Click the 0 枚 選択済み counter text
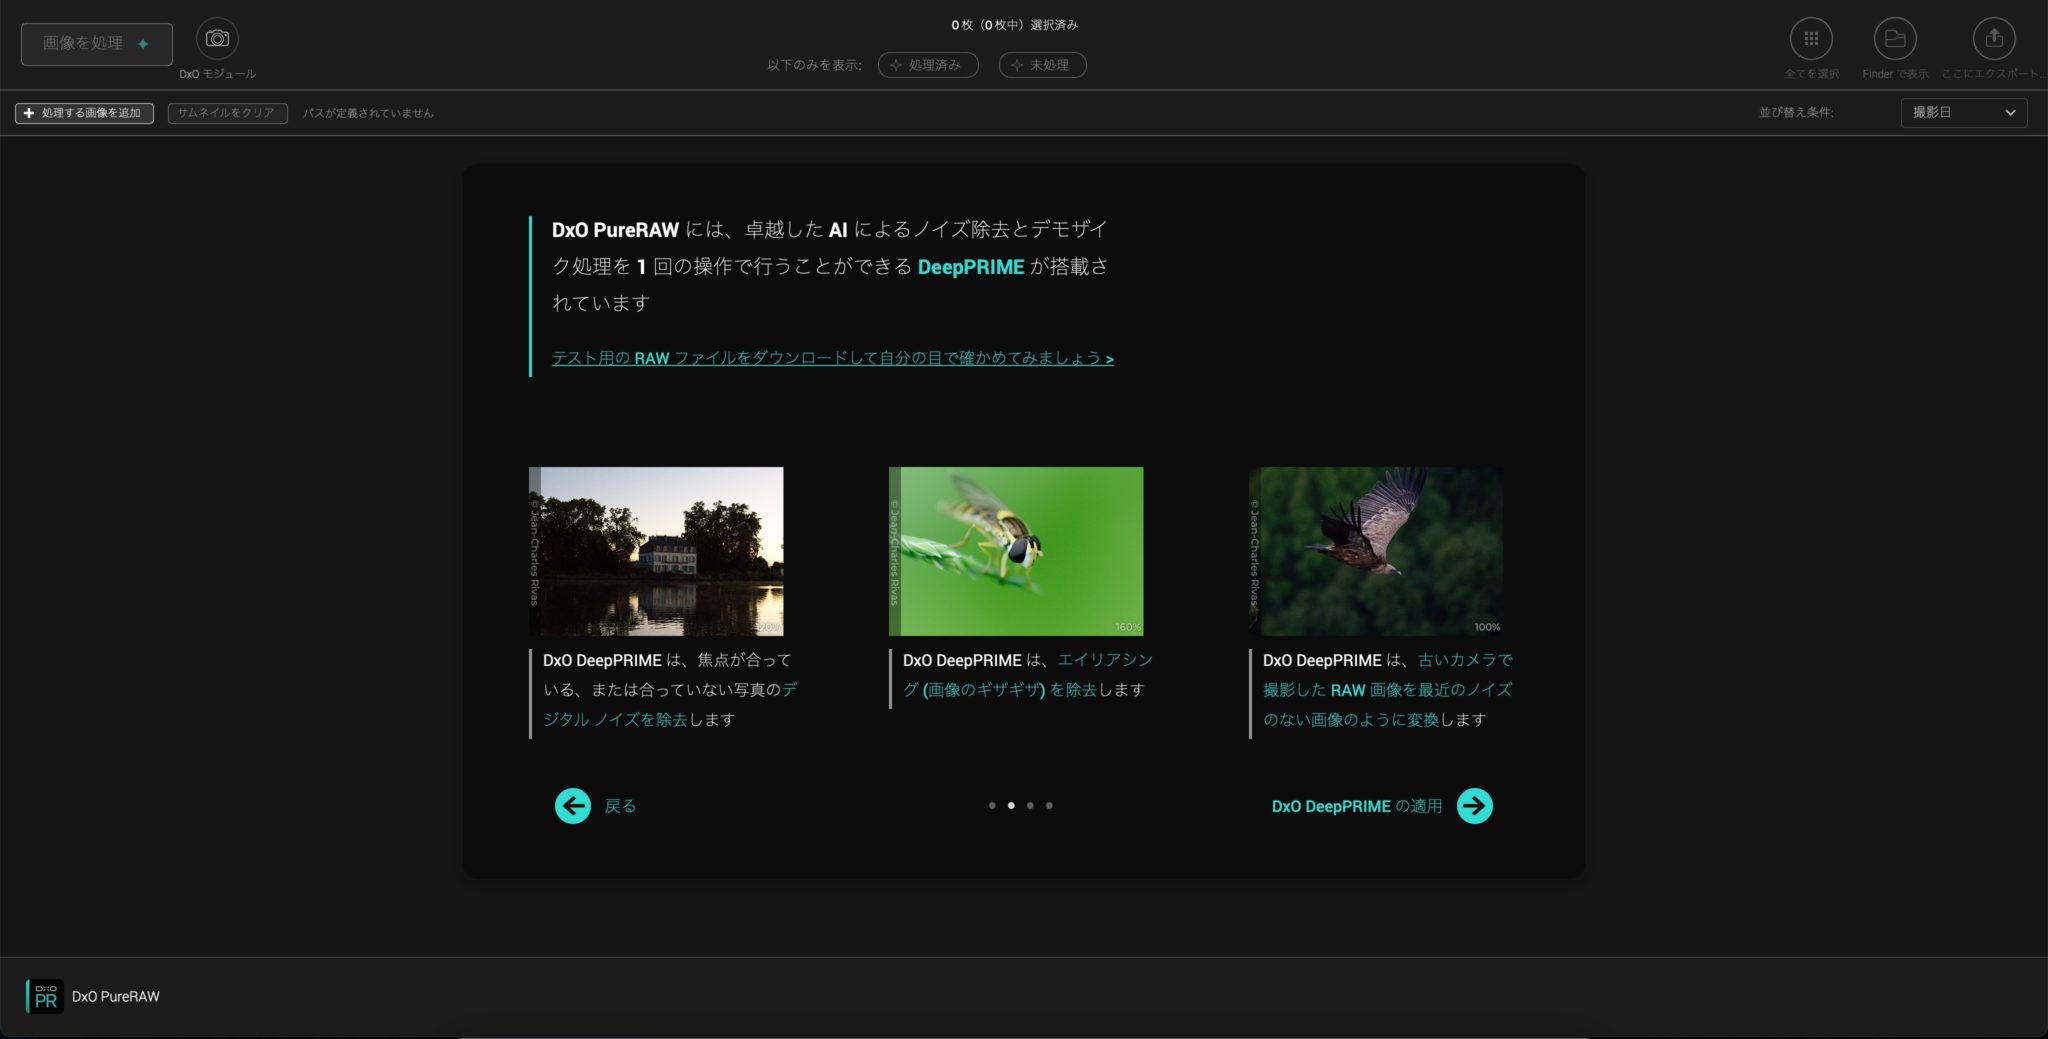 1014,25
